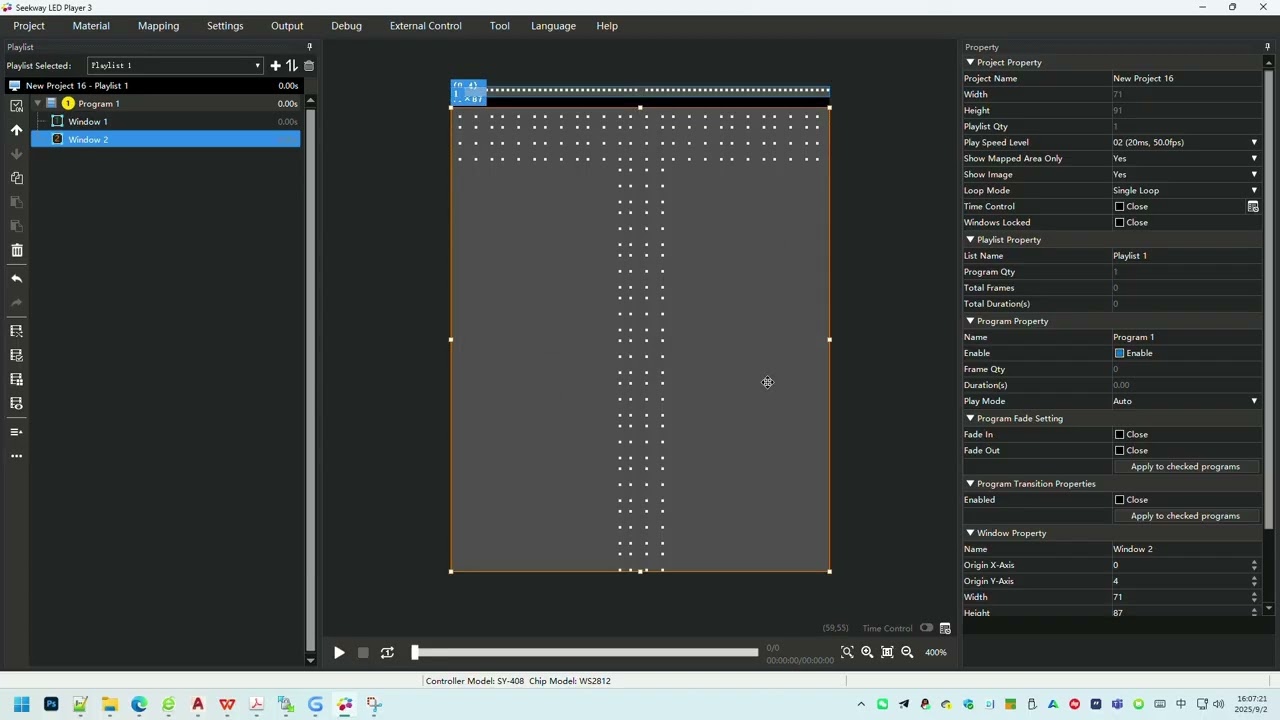The width and height of the screenshot is (1280, 720).
Task: Toggle Transition Enabled checkbox
Action: click(1120, 500)
